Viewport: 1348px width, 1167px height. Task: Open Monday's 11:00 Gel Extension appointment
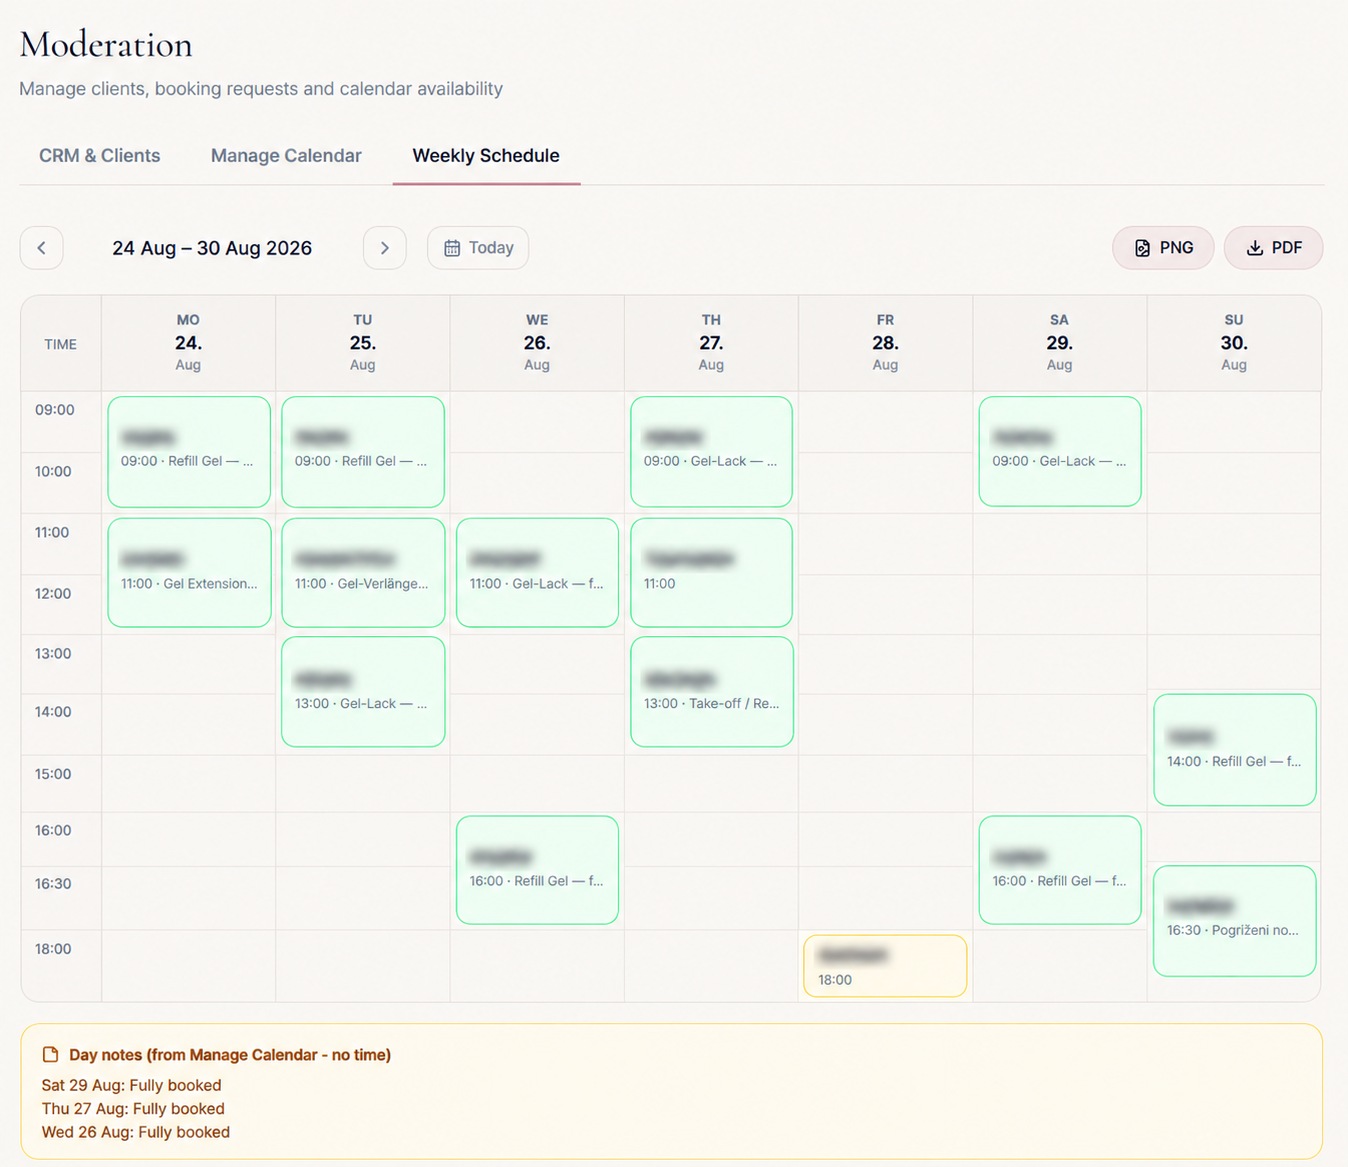coord(189,573)
